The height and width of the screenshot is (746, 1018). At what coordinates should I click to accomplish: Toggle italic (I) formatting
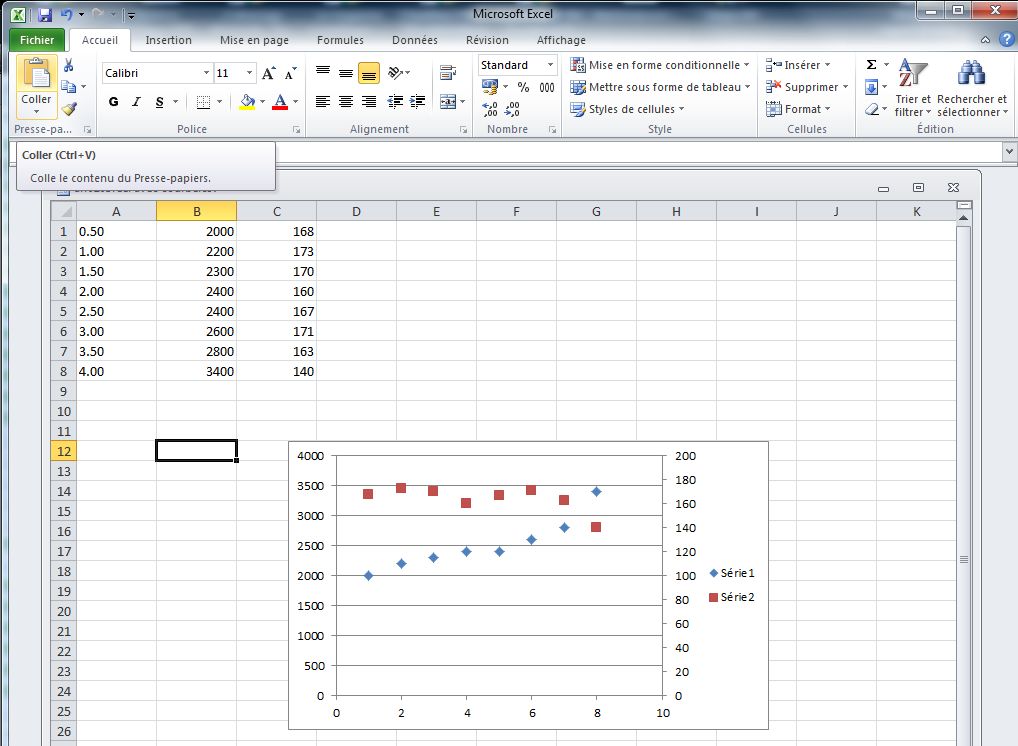coord(136,102)
